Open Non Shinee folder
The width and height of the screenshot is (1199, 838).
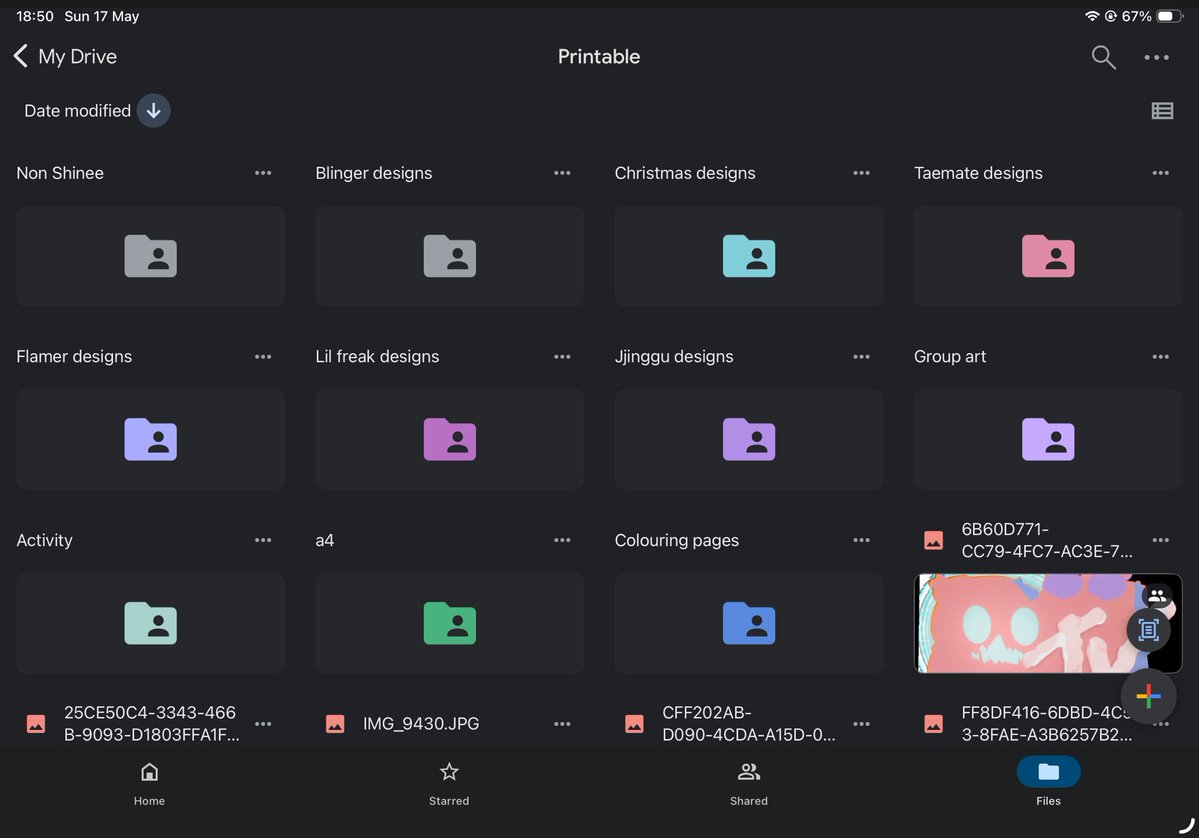151,256
